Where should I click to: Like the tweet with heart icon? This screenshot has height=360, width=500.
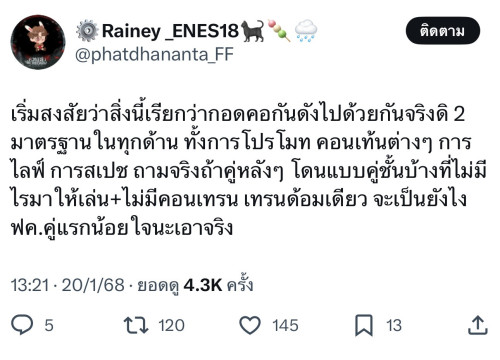click(250, 325)
